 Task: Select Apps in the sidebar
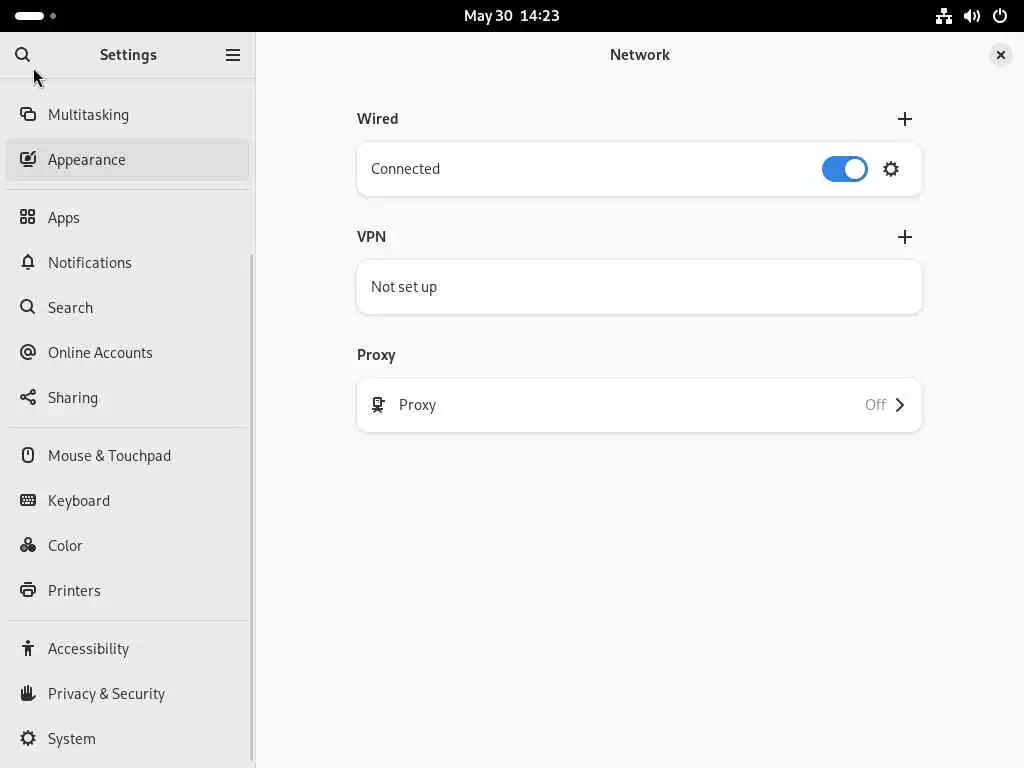pyautogui.click(x=128, y=217)
